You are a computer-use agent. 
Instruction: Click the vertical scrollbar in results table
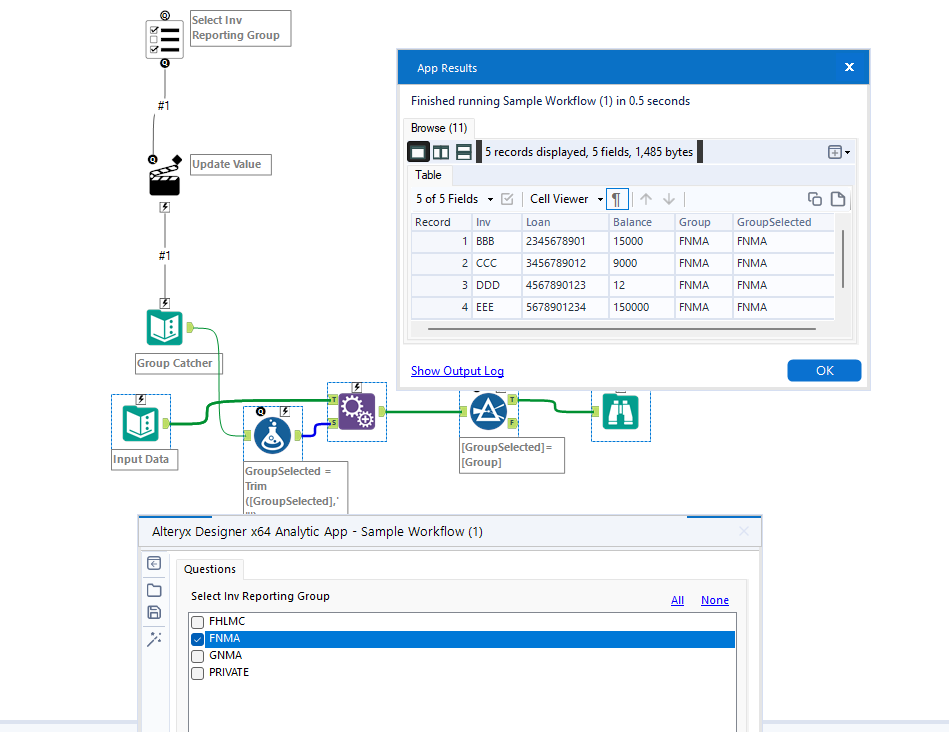click(843, 259)
